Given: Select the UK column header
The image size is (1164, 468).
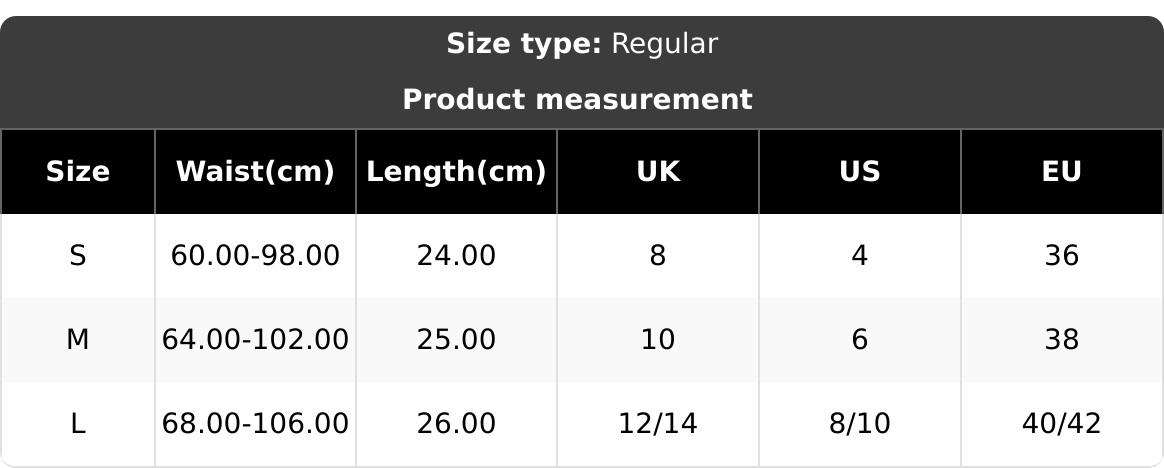Looking at the screenshot, I should (658, 172).
